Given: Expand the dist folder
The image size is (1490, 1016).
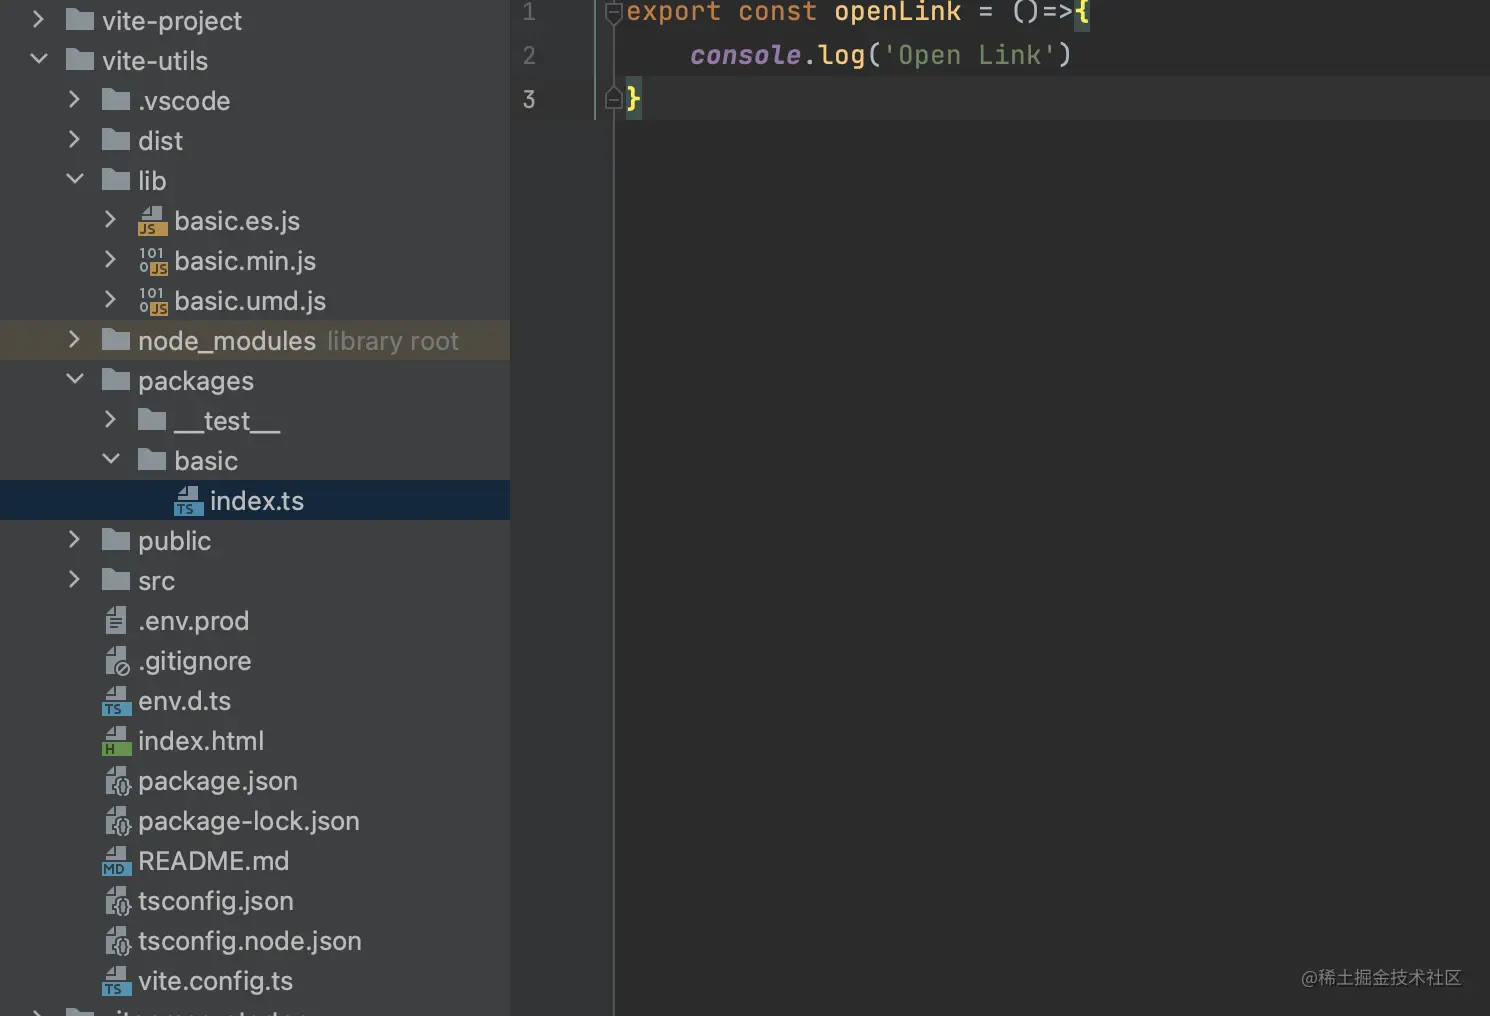Looking at the screenshot, I should point(74,139).
